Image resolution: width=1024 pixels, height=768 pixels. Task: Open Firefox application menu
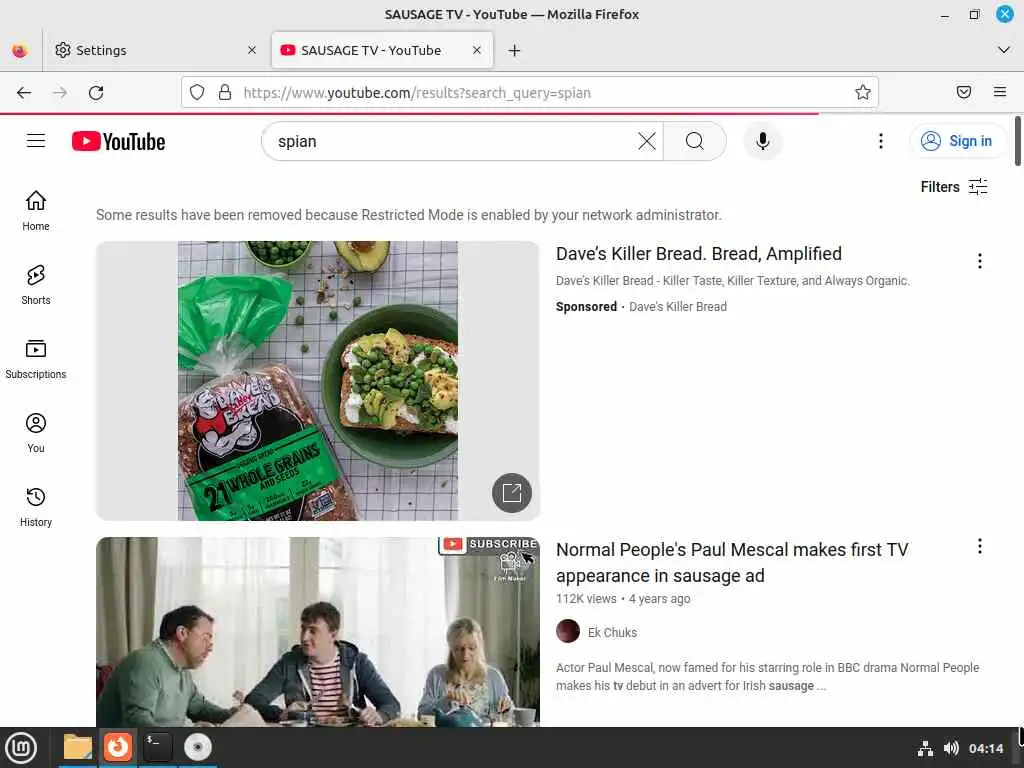pyautogui.click(x=1000, y=93)
